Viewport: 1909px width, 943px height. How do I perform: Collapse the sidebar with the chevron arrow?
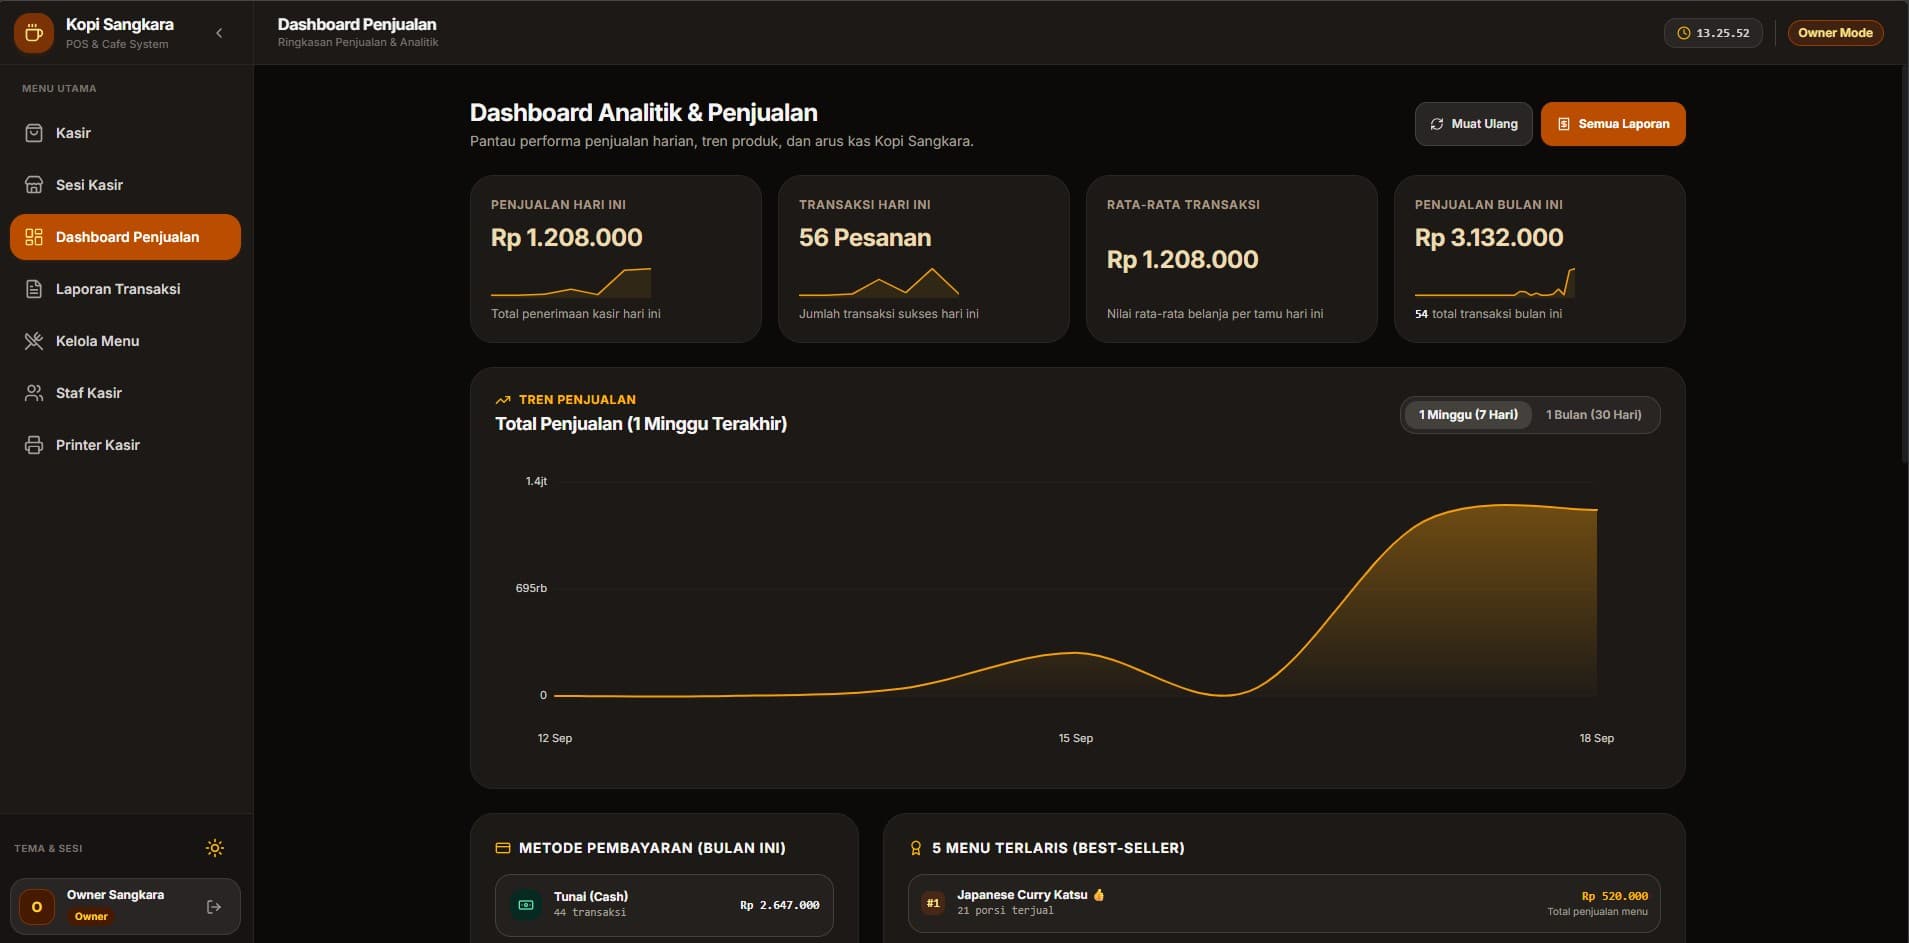click(219, 33)
